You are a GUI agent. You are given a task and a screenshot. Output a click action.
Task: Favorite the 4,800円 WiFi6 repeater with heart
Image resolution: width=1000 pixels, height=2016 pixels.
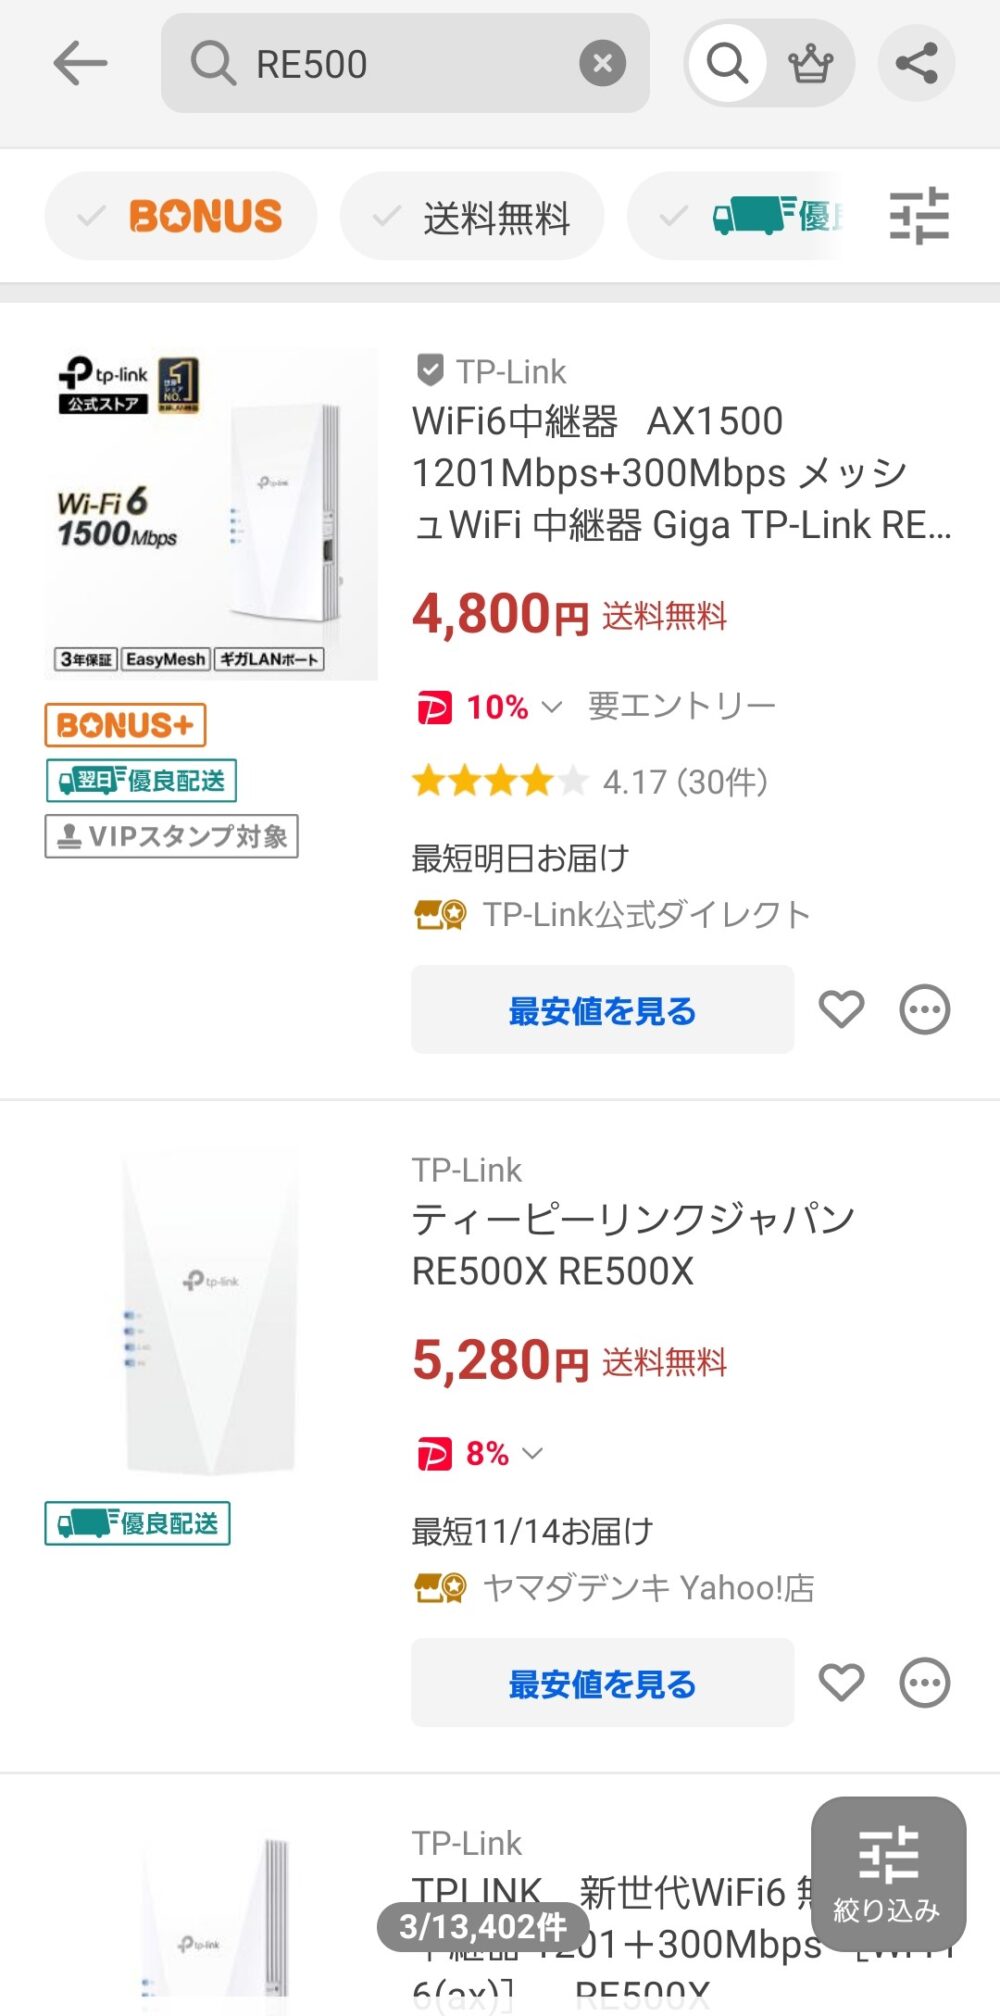click(841, 1009)
